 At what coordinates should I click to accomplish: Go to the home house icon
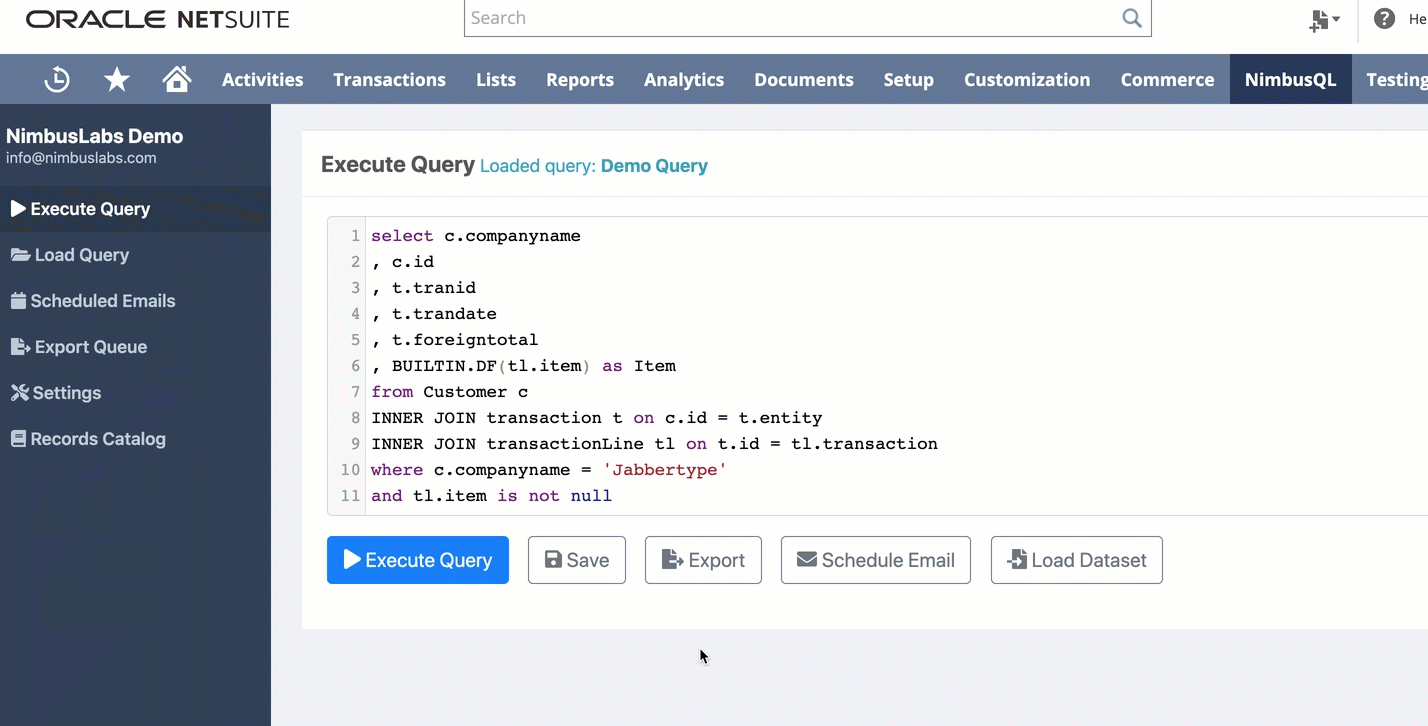[177, 79]
